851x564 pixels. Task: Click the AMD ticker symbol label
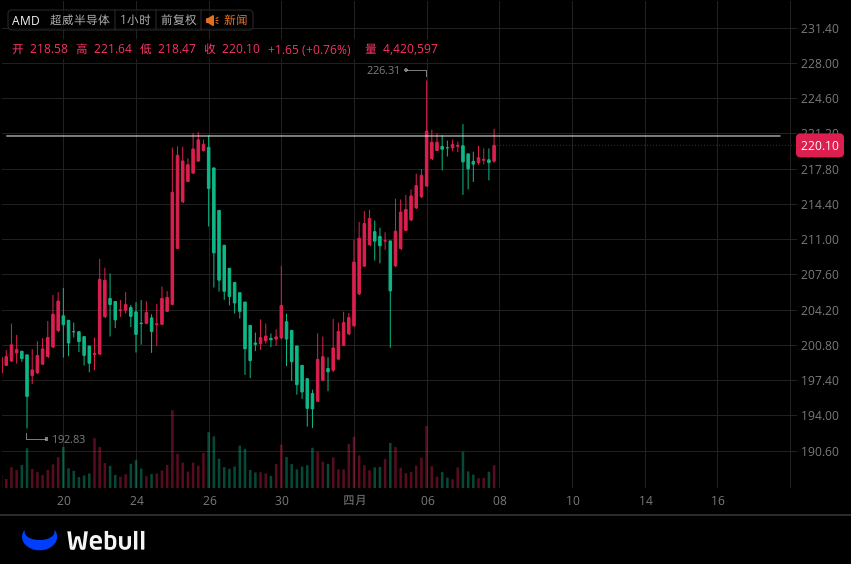click(x=26, y=21)
